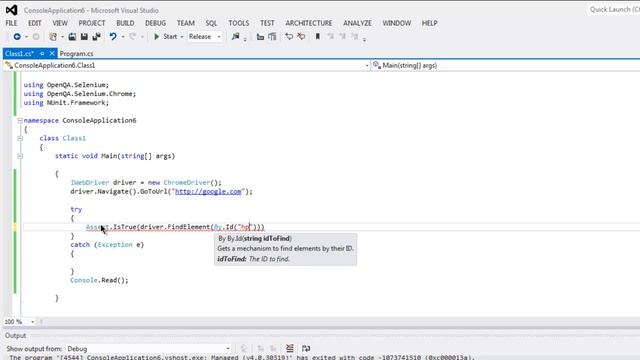Click the Open File toolbar icon
640x360 pixels.
[x=72, y=37]
